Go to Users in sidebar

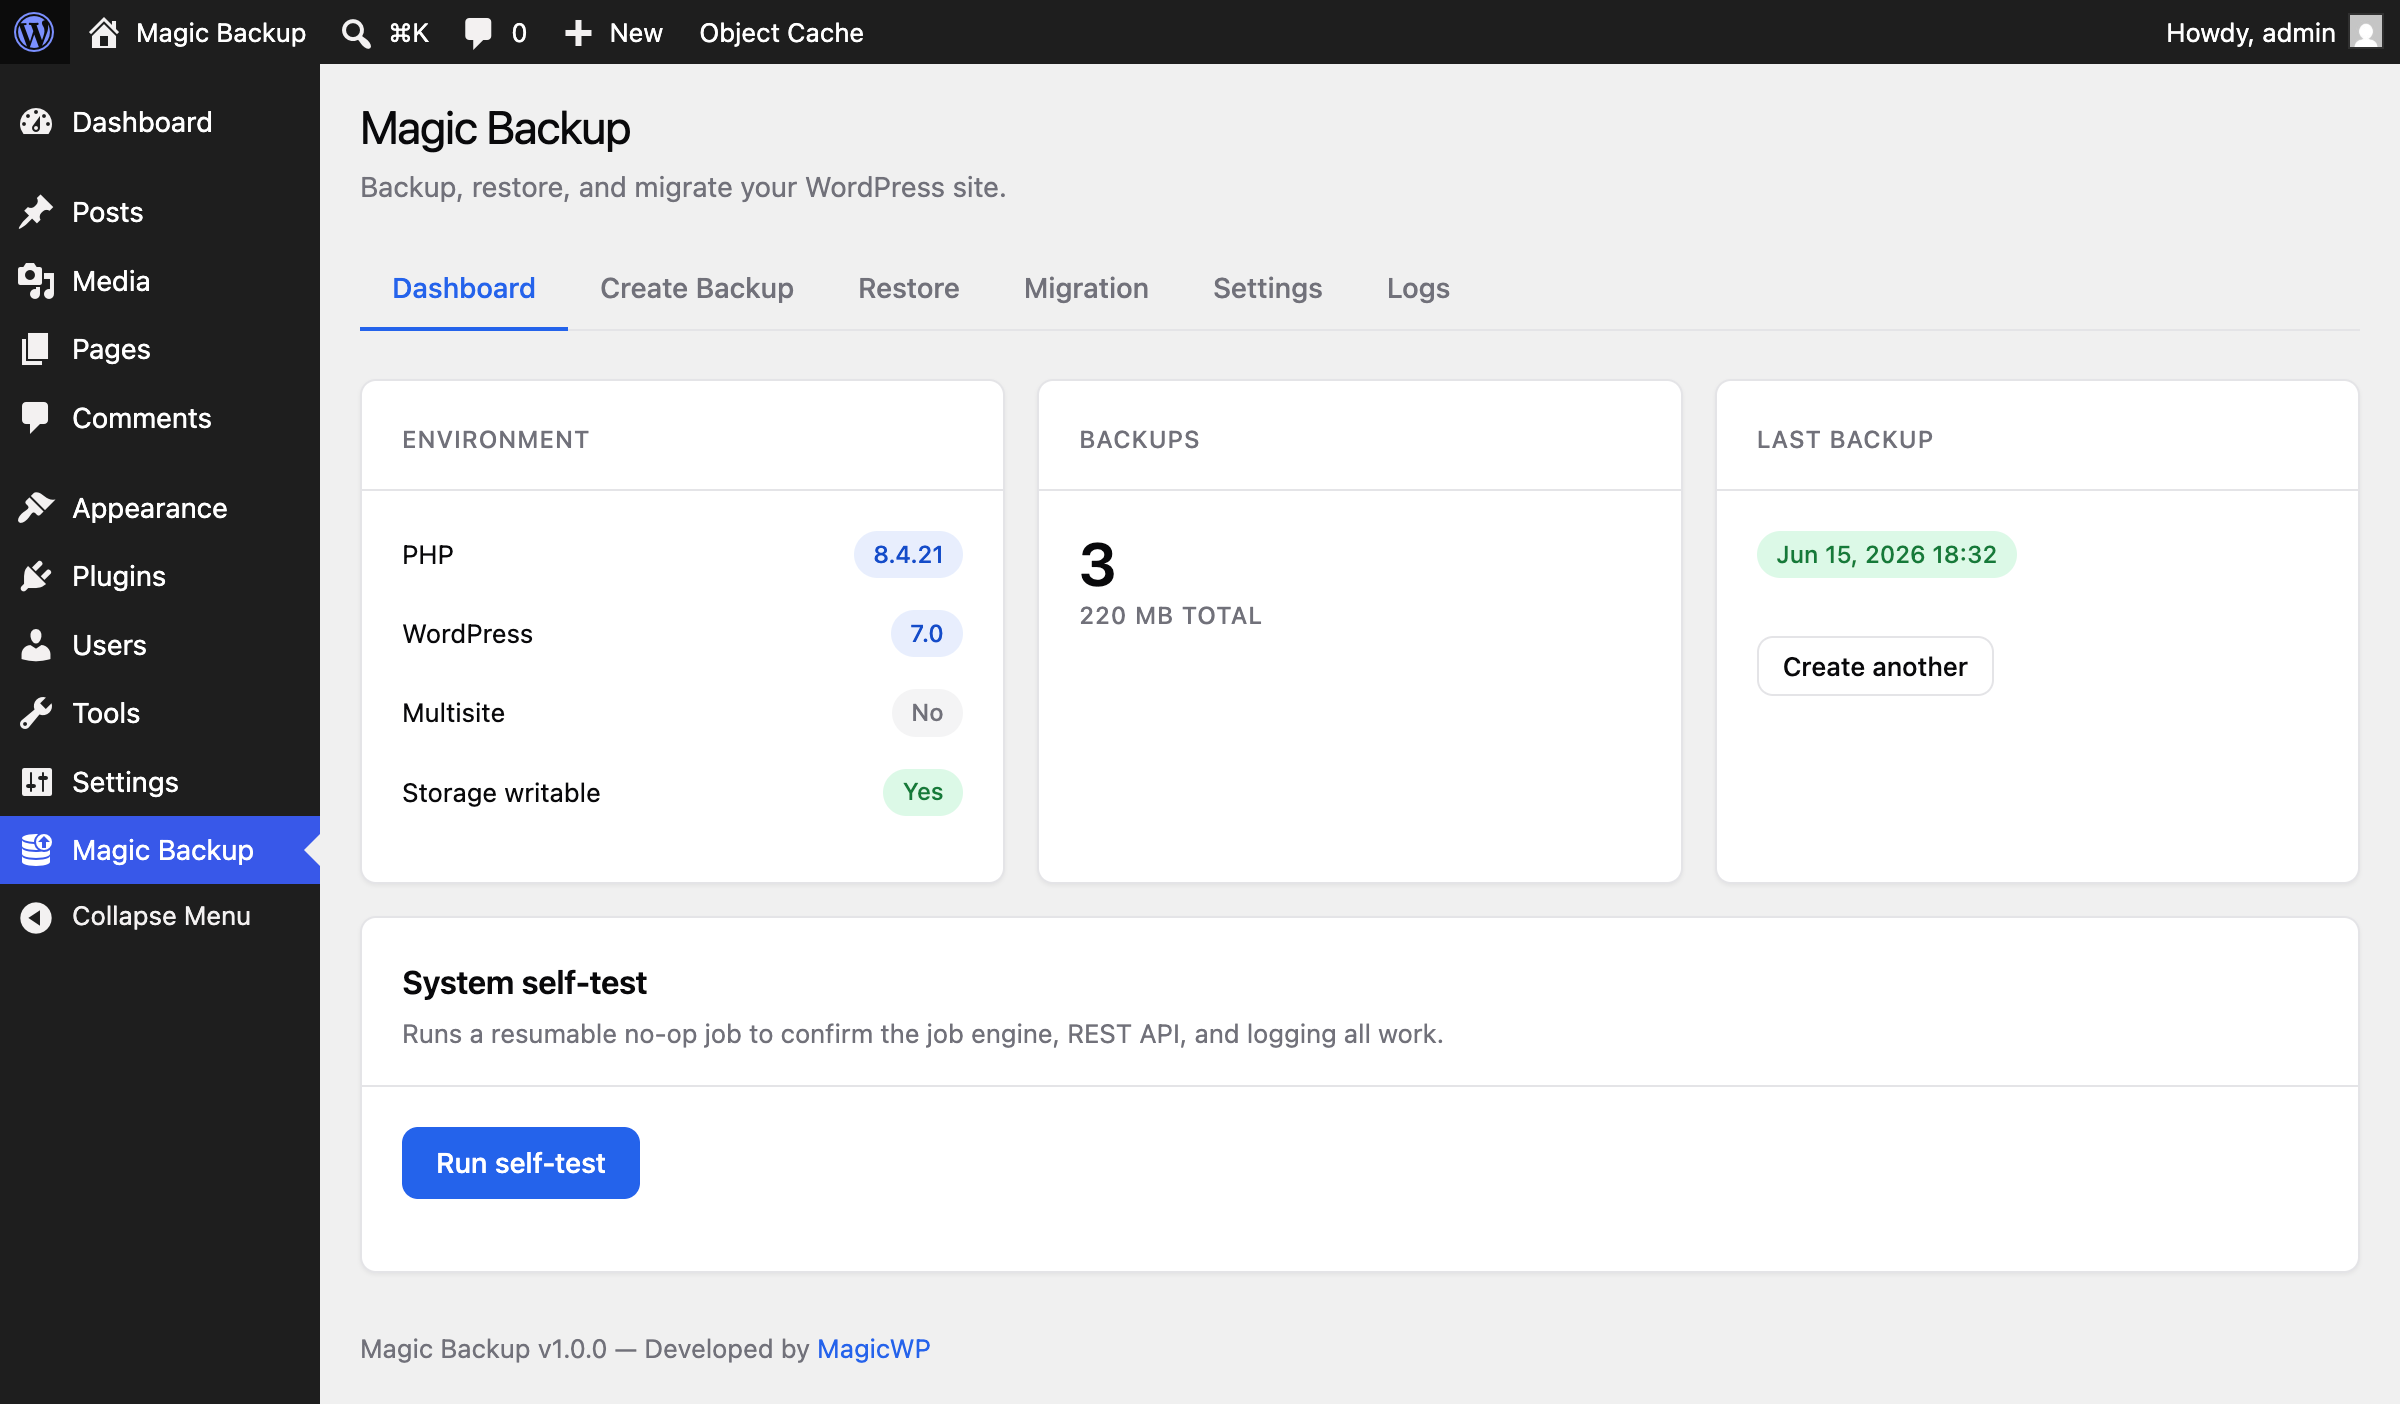tap(109, 645)
